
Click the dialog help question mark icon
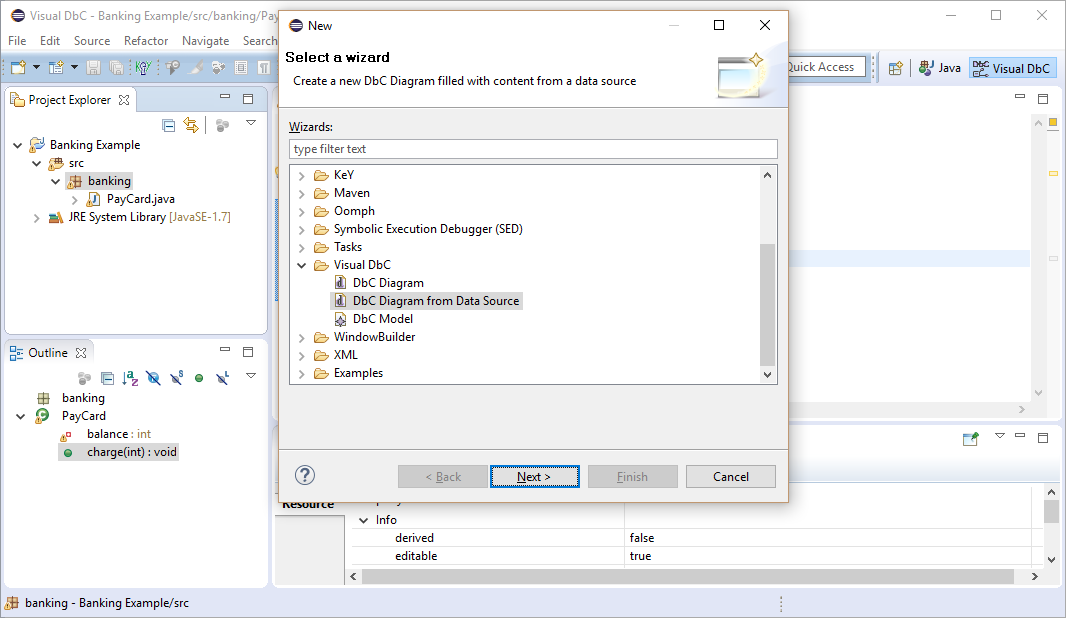click(x=305, y=475)
